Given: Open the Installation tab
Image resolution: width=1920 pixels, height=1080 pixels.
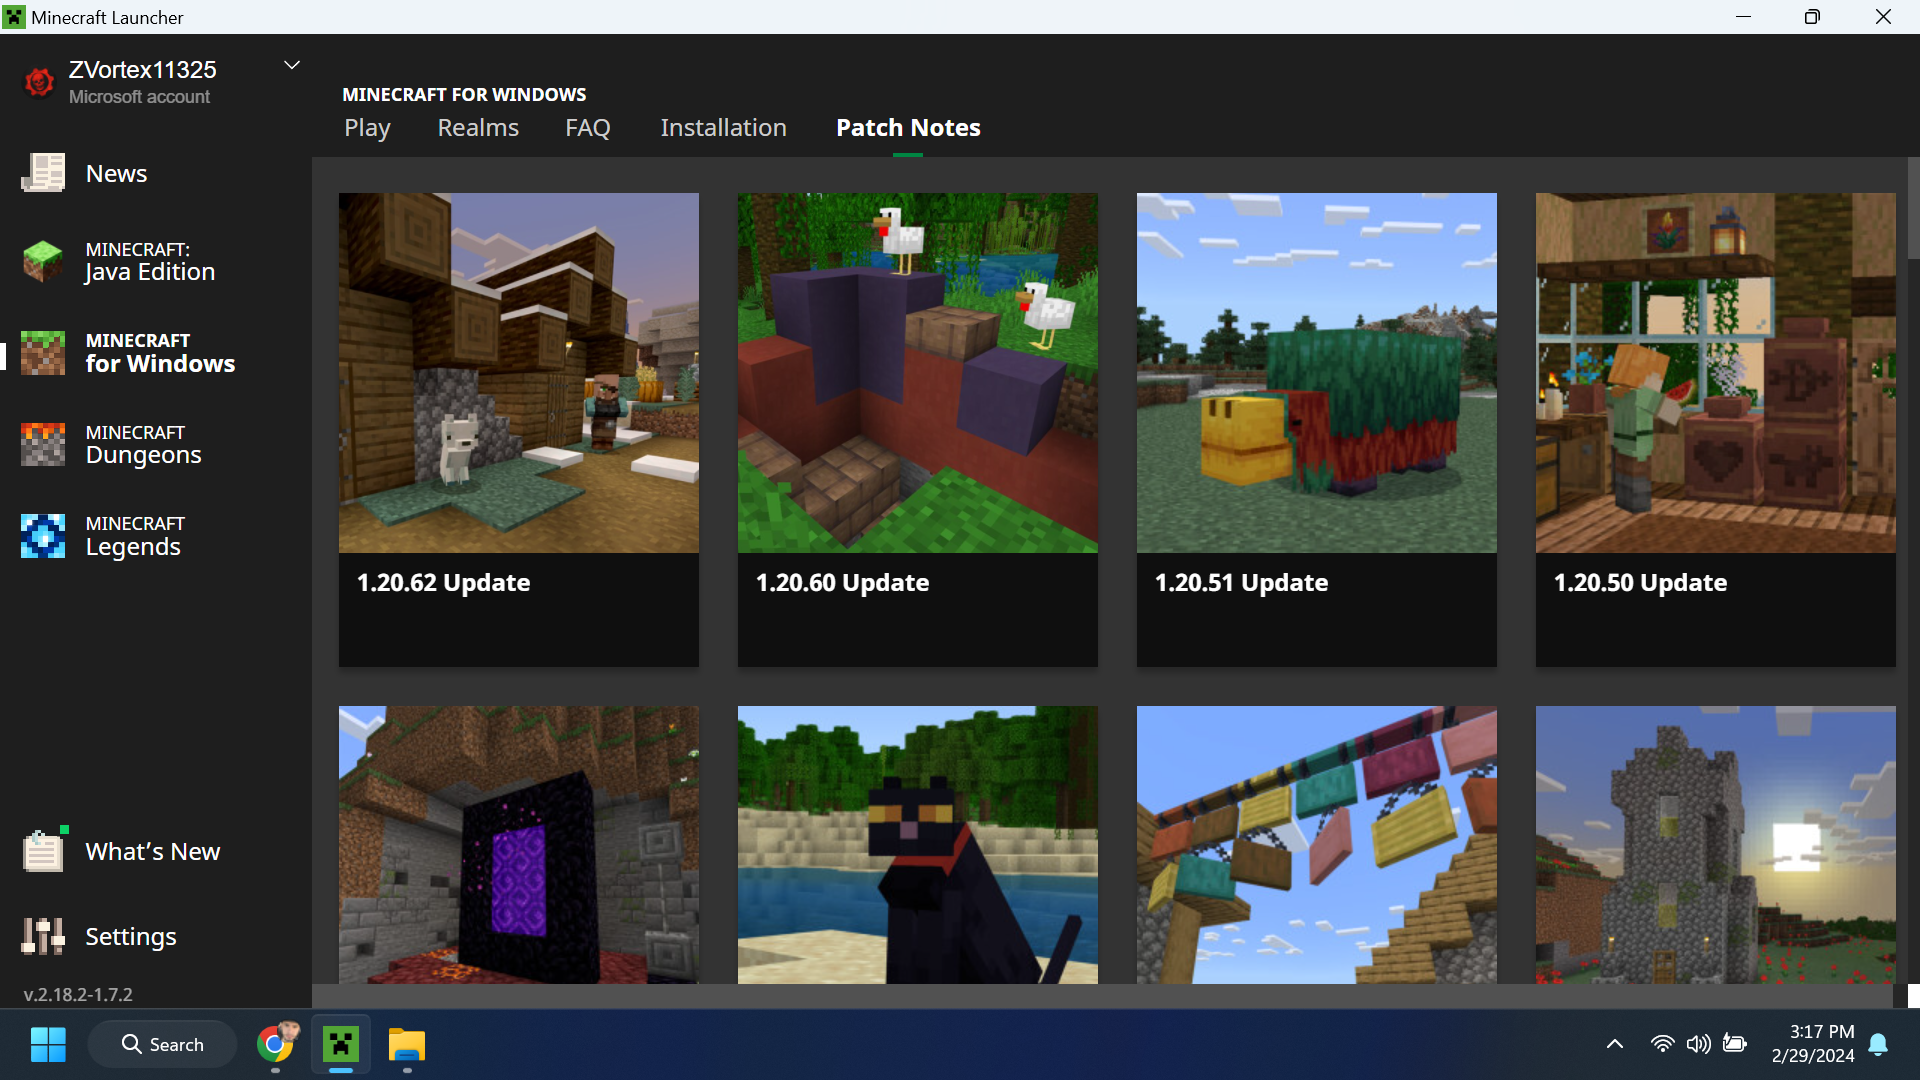Looking at the screenshot, I should tap(723, 128).
